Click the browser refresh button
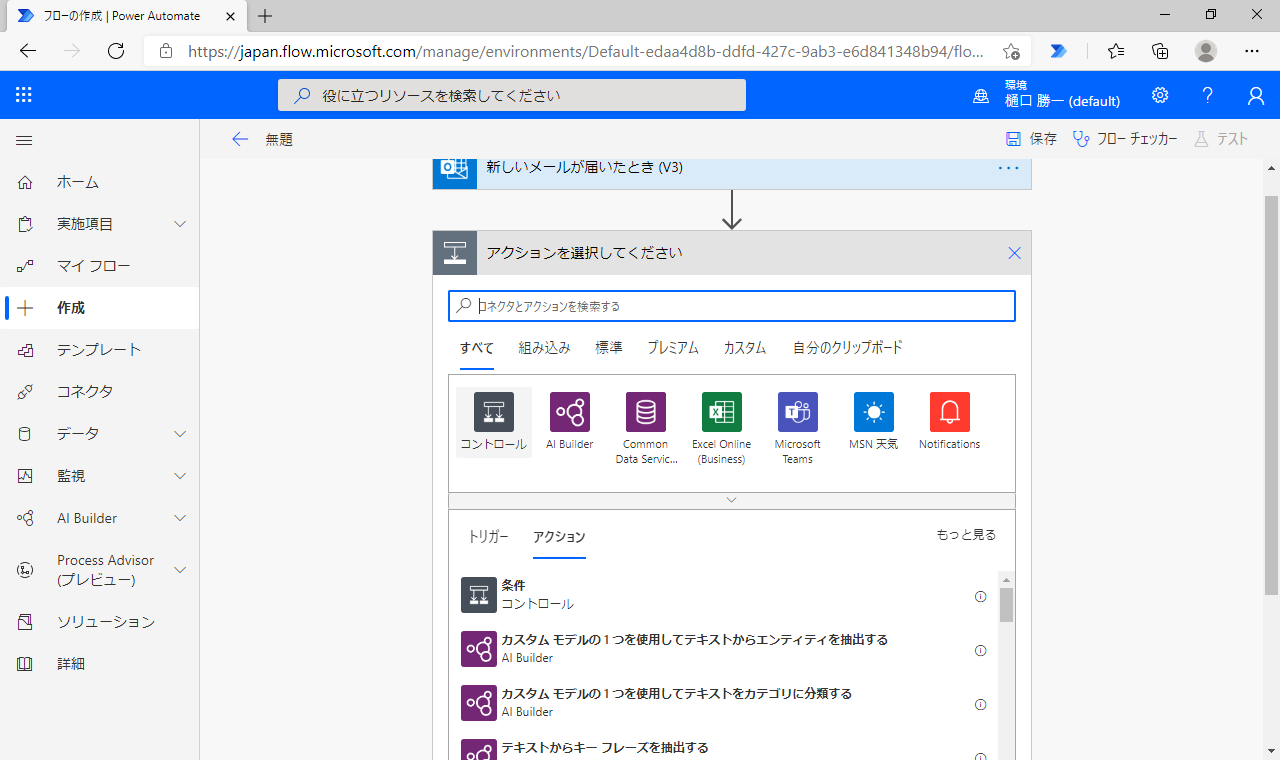Viewport: 1280px width, 760px height. (x=116, y=51)
